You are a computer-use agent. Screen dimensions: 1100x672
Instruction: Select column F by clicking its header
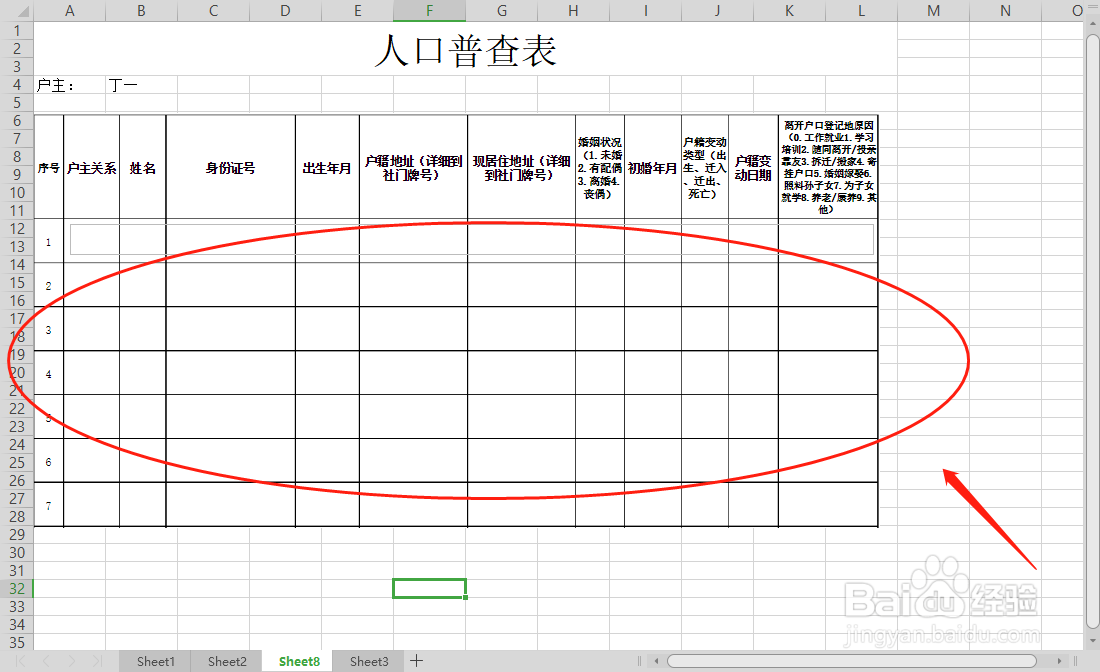(429, 10)
